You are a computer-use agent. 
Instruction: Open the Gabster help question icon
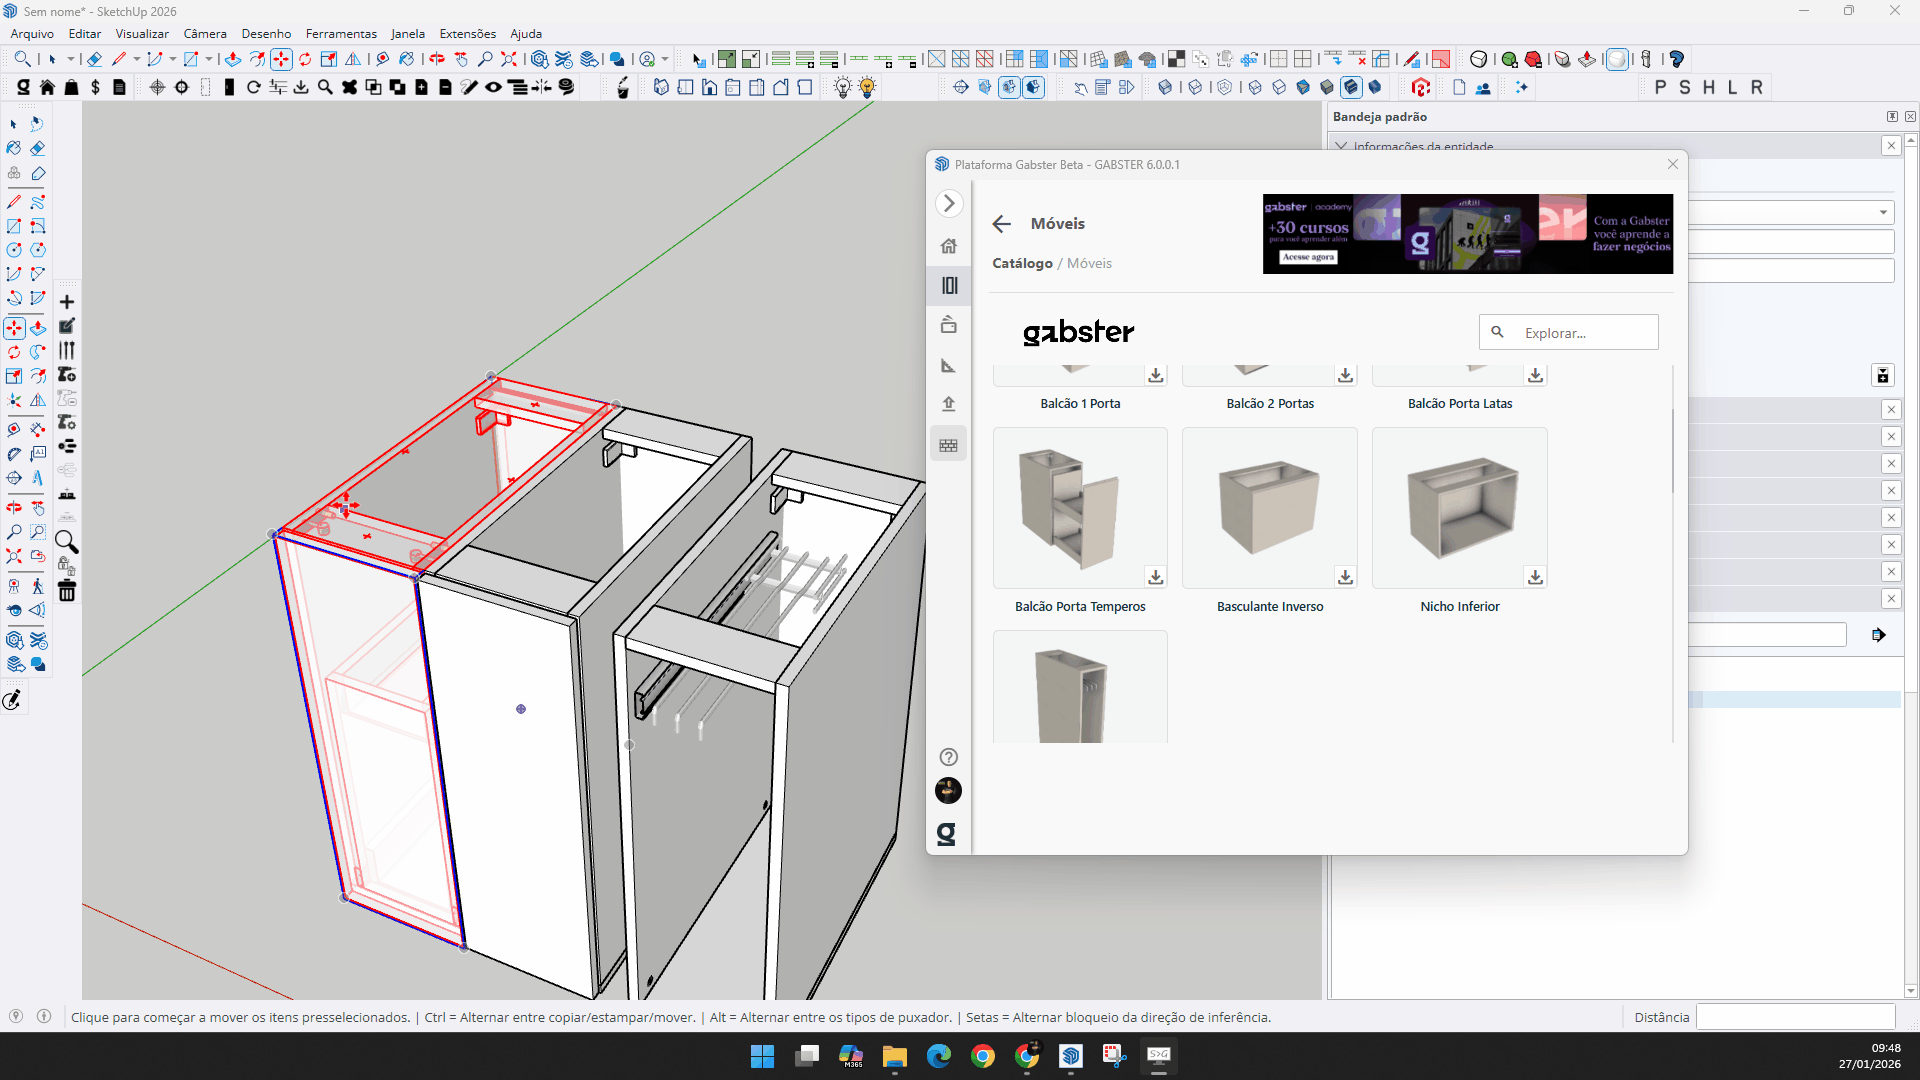click(949, 757)
